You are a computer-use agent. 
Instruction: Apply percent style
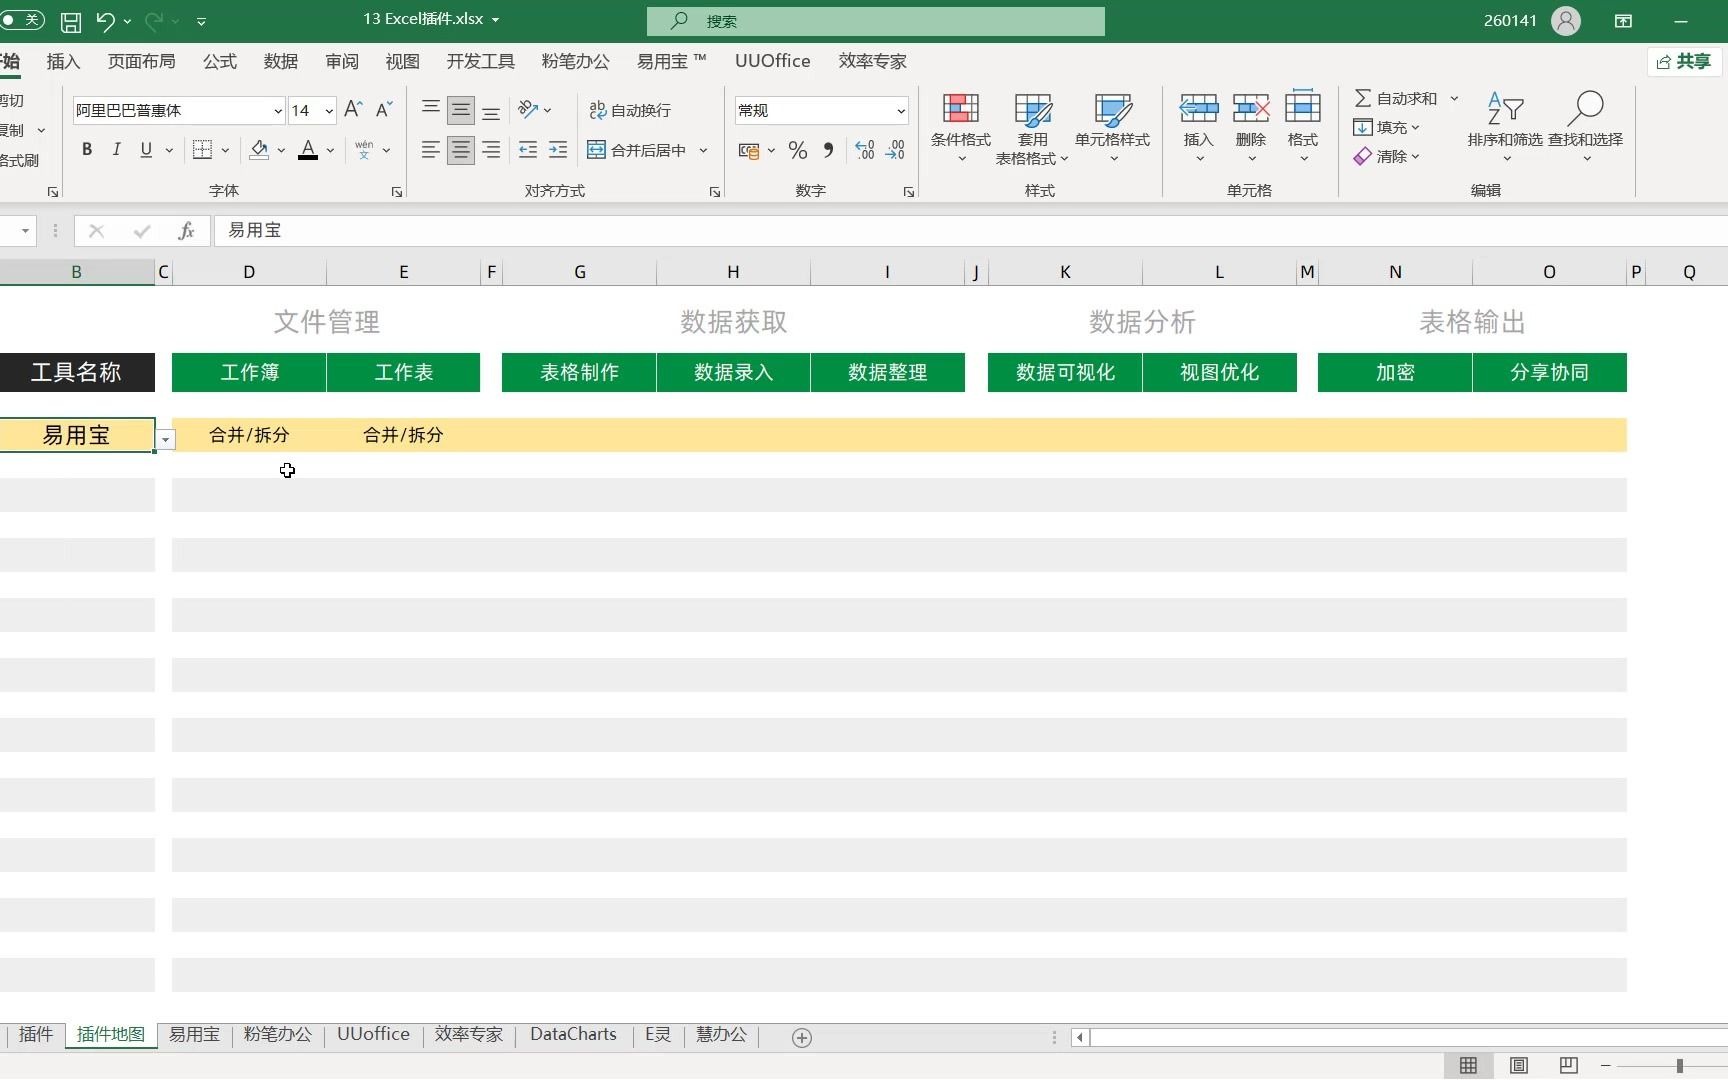pyautogui.click(x=797, y=150)
